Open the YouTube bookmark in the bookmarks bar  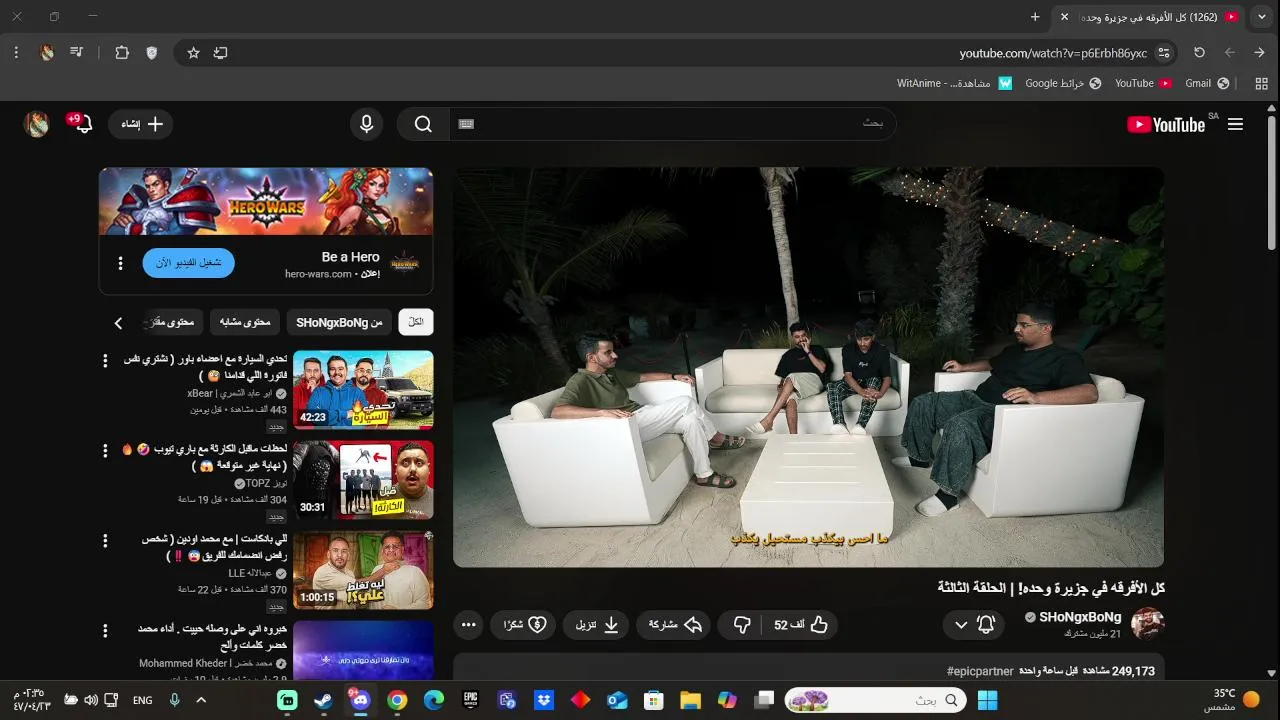[1143, 83]
